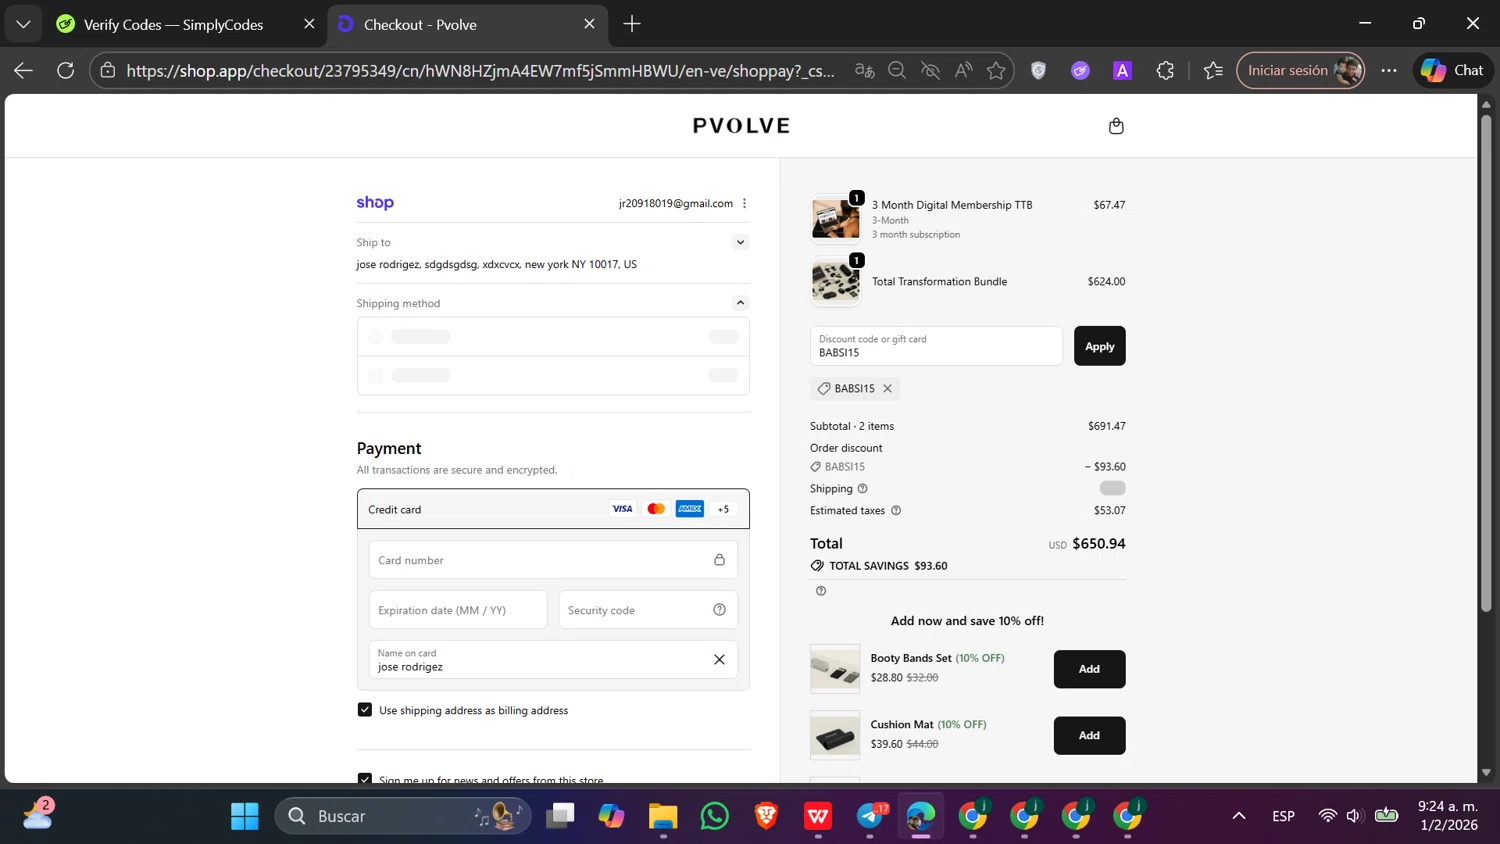Open a new browser tab
1500x844 pixels.
click(x=632, y=24)
